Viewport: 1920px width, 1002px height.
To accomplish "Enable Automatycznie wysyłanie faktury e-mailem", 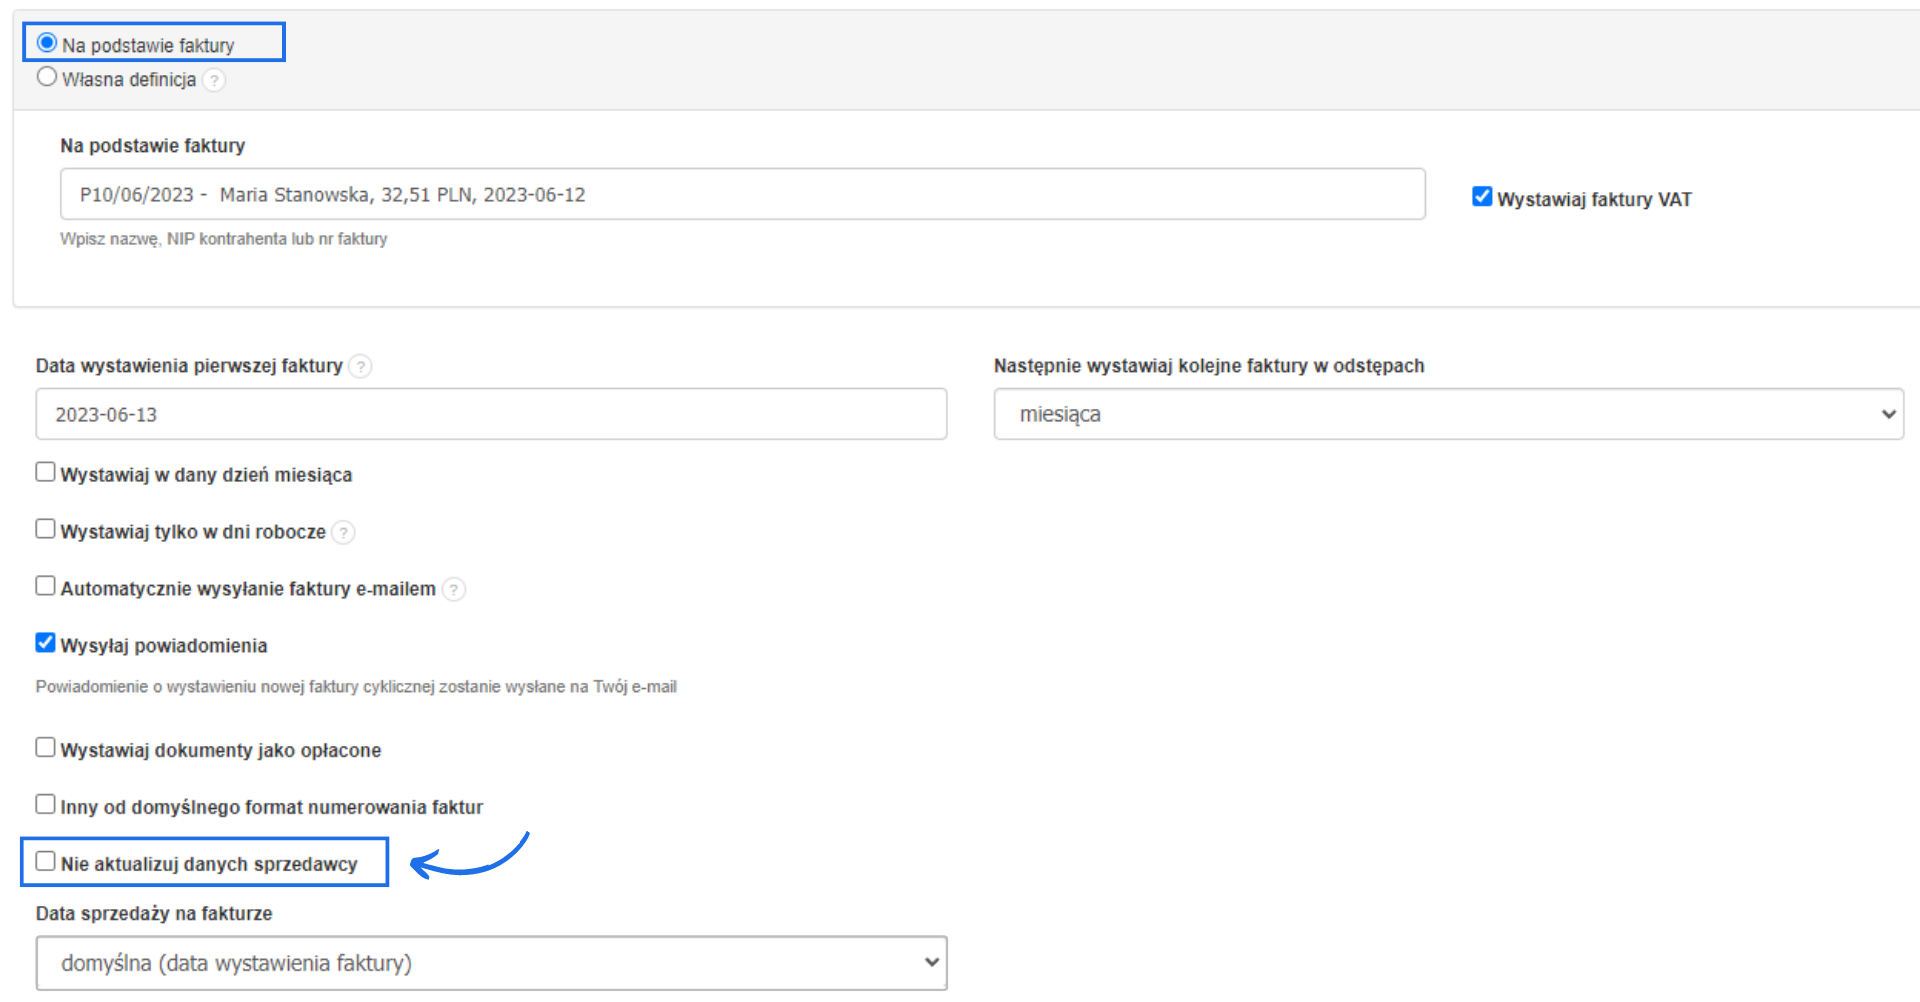I will pyautogui.click(x=46, y=586).
